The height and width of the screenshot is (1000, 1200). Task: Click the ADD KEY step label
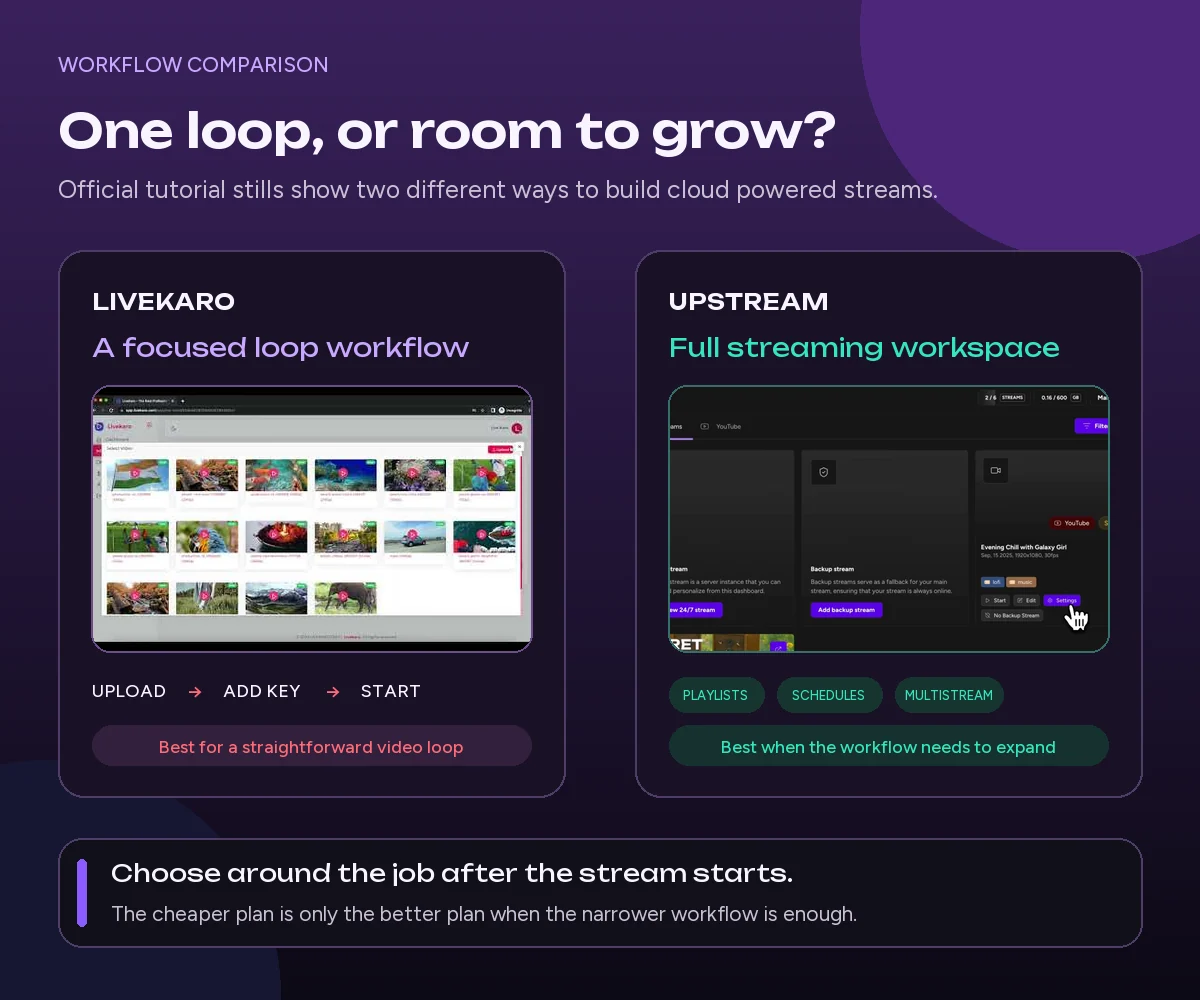point(262,691)
